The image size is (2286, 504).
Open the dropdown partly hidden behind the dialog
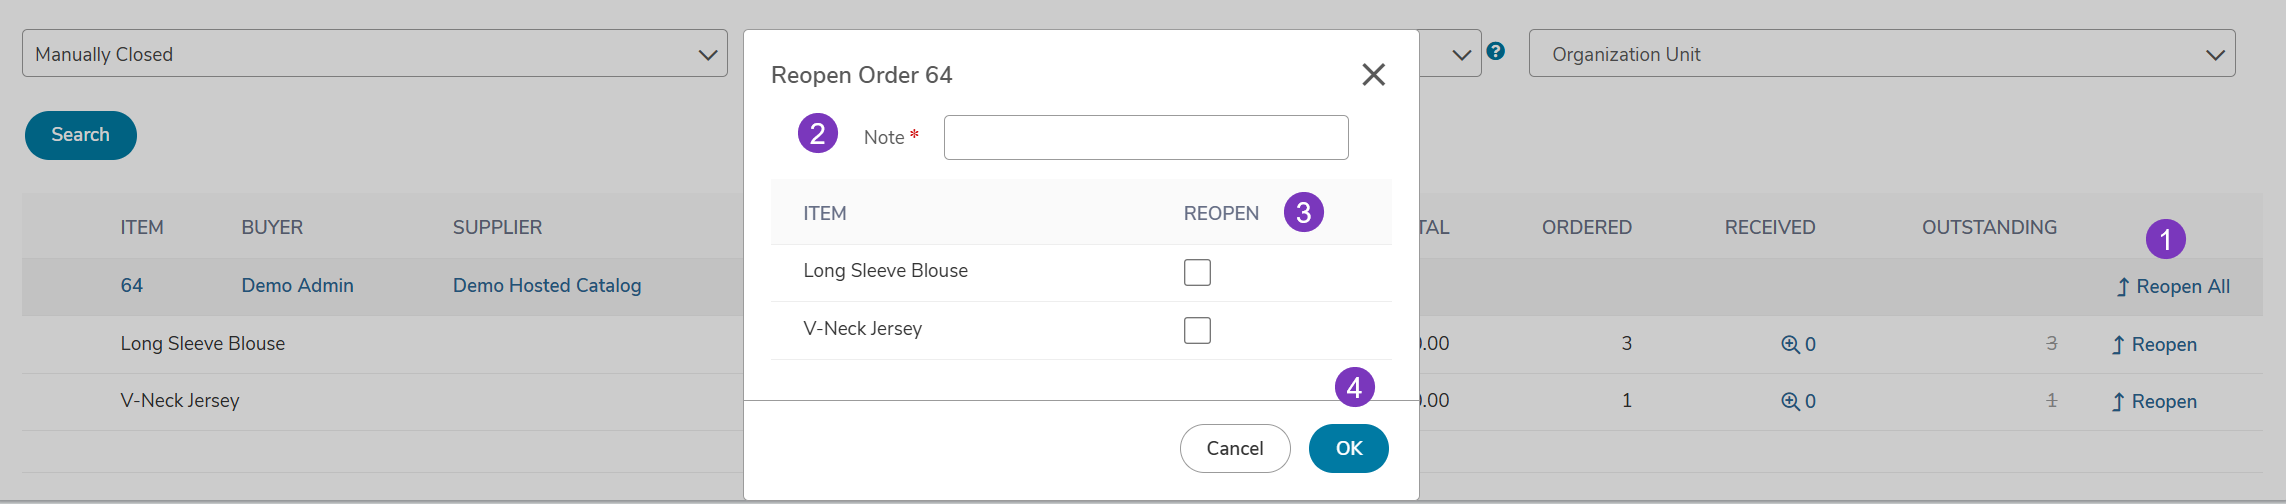(1450, 54)
